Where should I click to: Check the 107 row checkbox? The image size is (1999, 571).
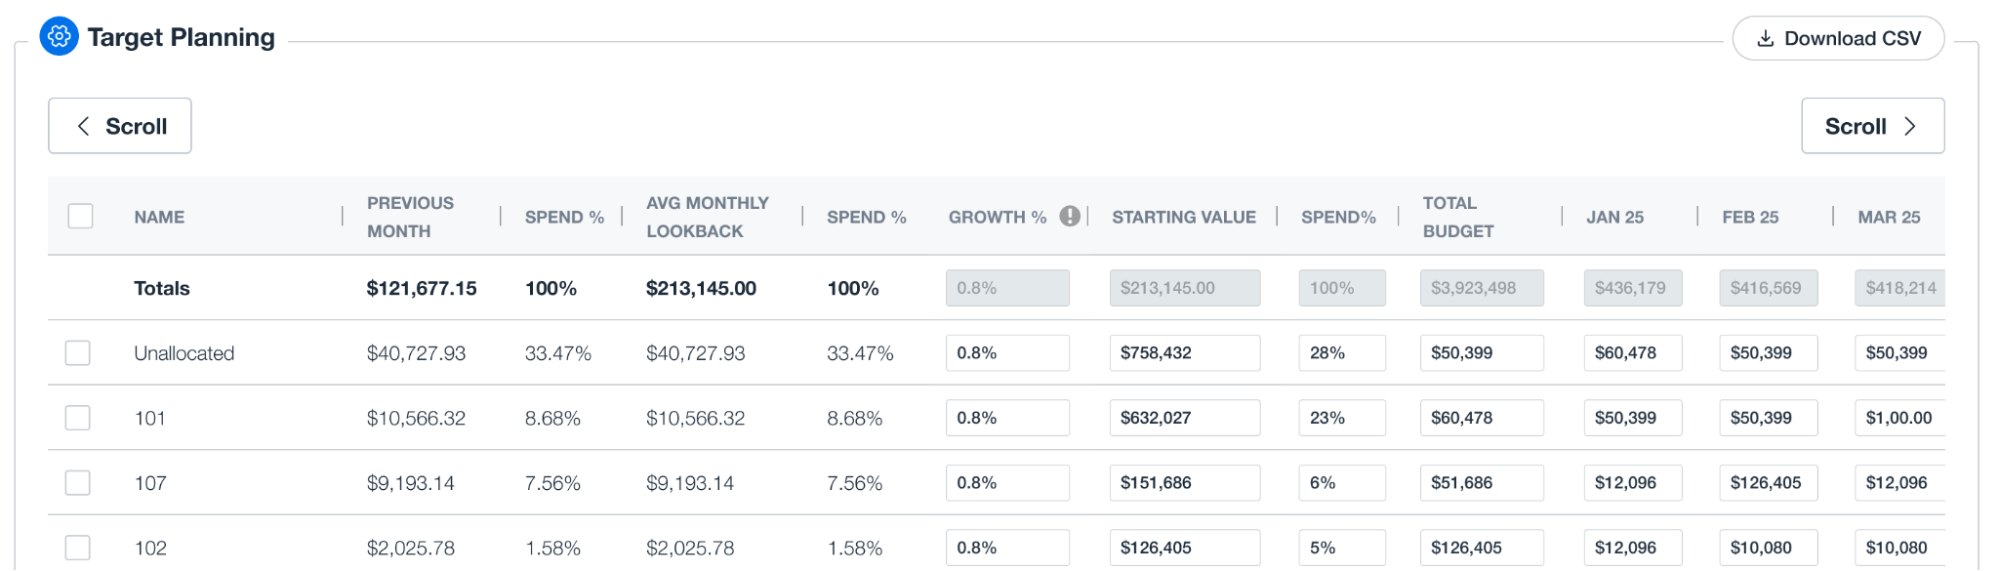pyautogui.click(x=78, y=483)
